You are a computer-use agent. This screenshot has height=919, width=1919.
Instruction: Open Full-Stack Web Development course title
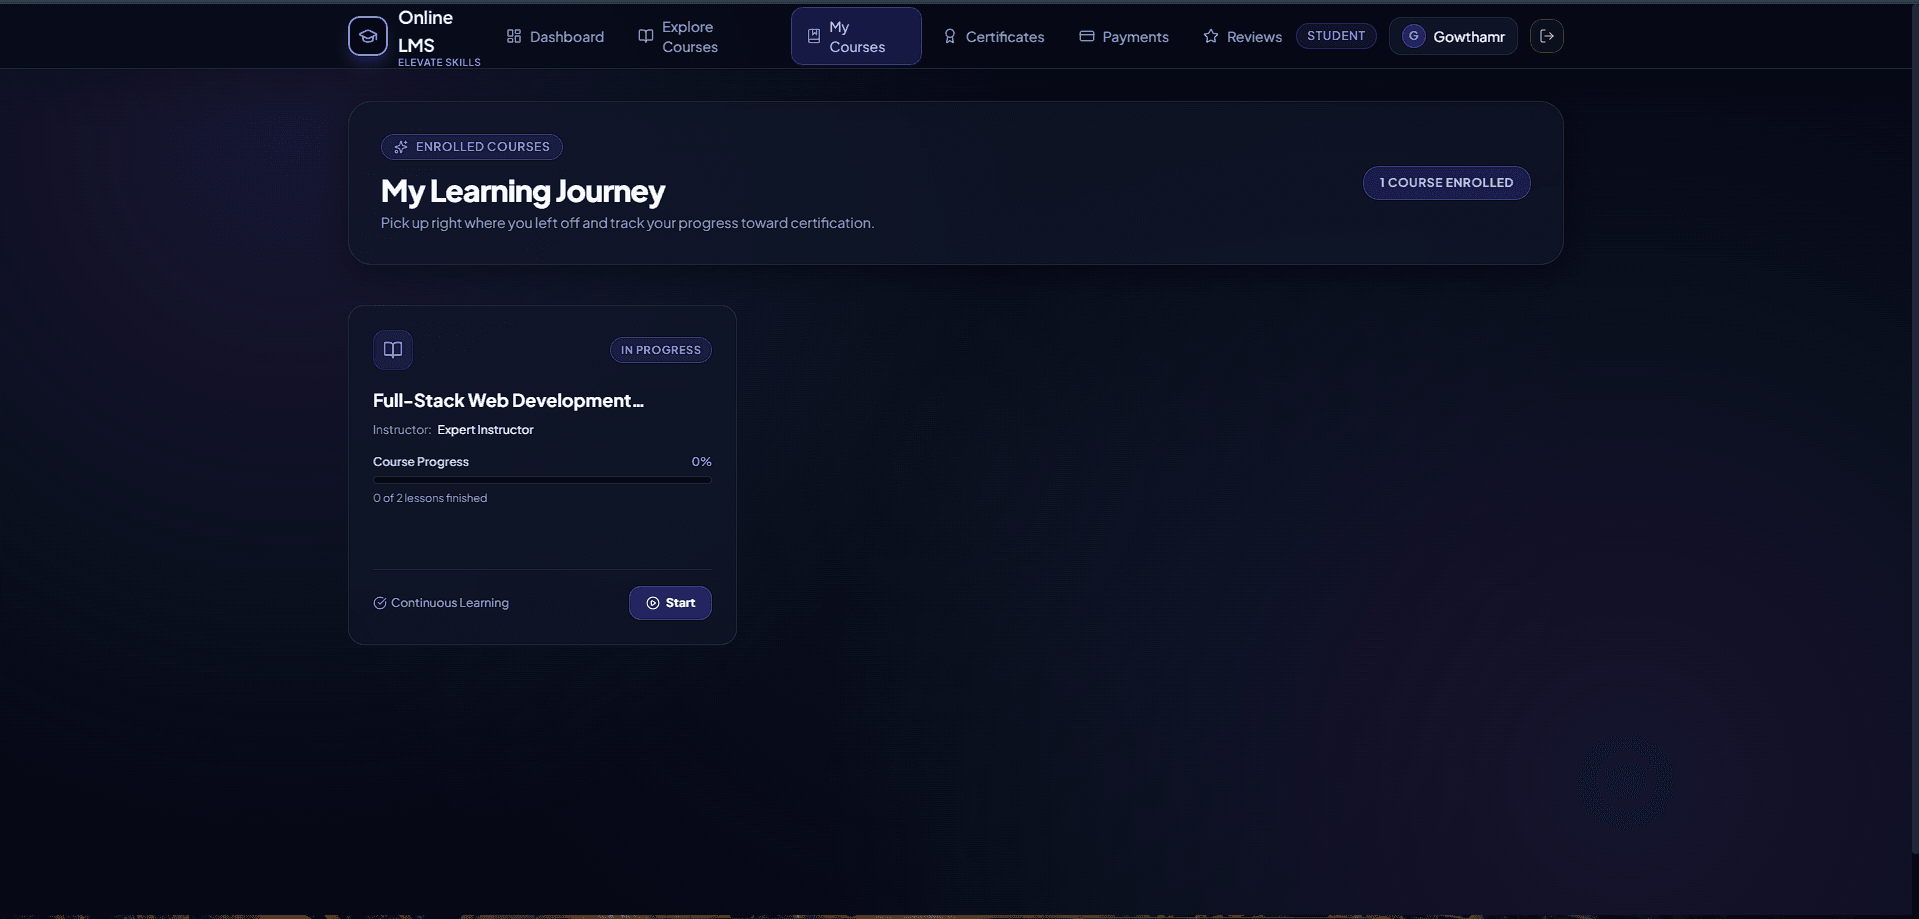508,400
